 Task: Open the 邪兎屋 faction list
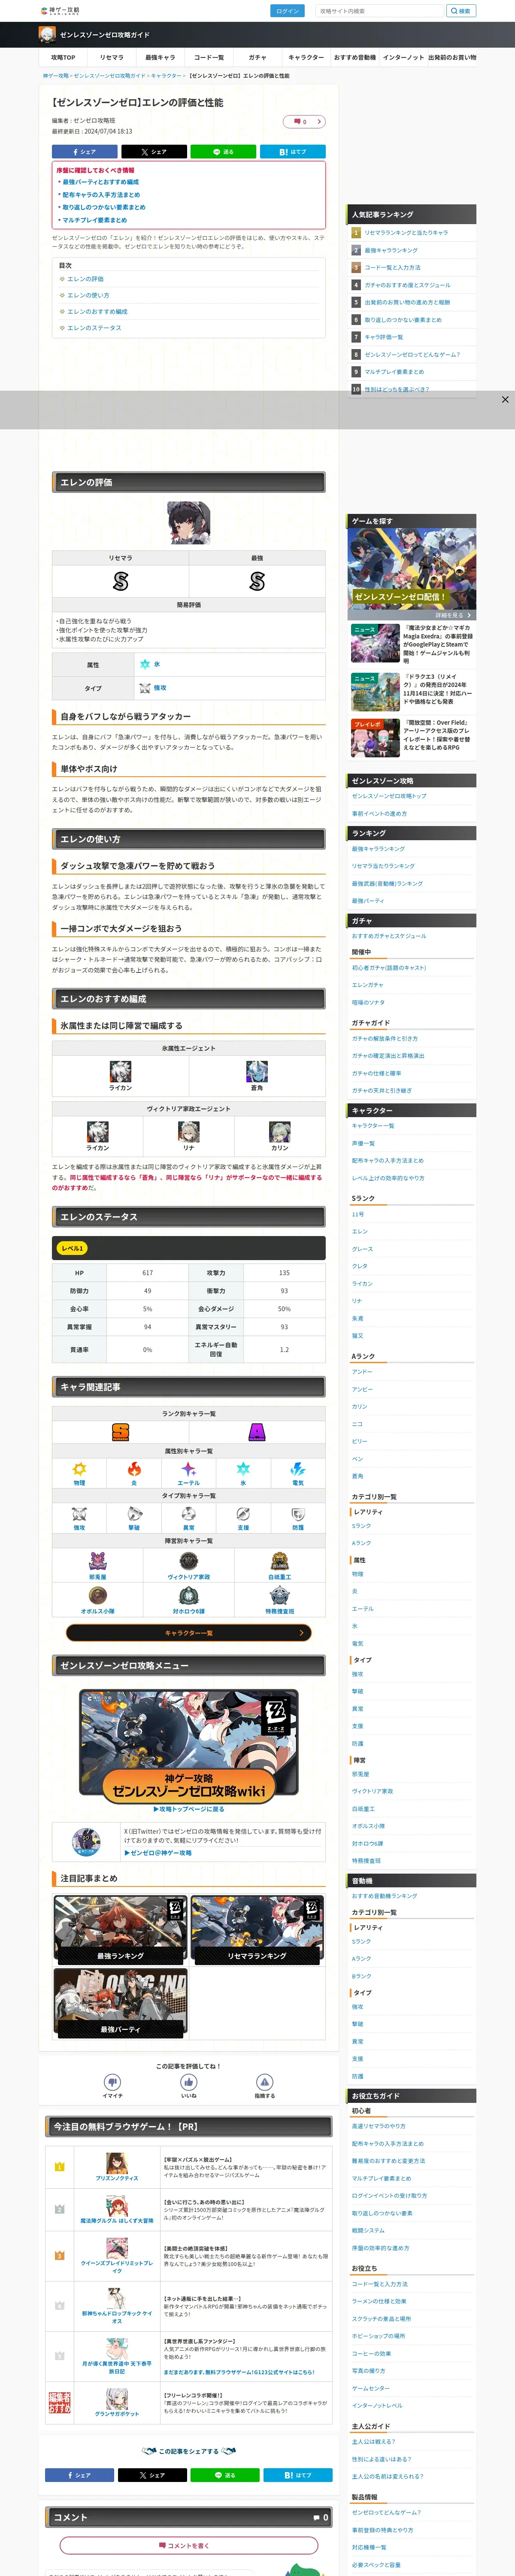[x=97, y=1565]
